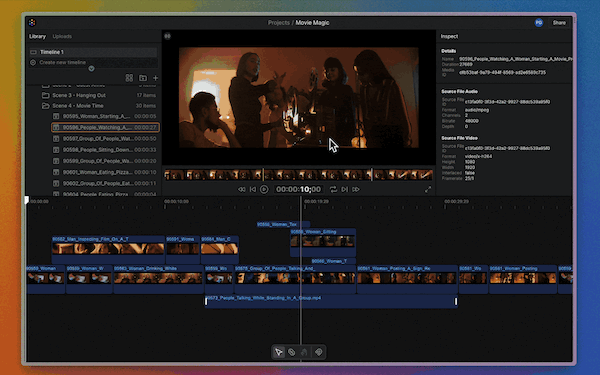
Task: Click the timeline ruler at 00:00:10:00
Action: (x=176, y=201)
